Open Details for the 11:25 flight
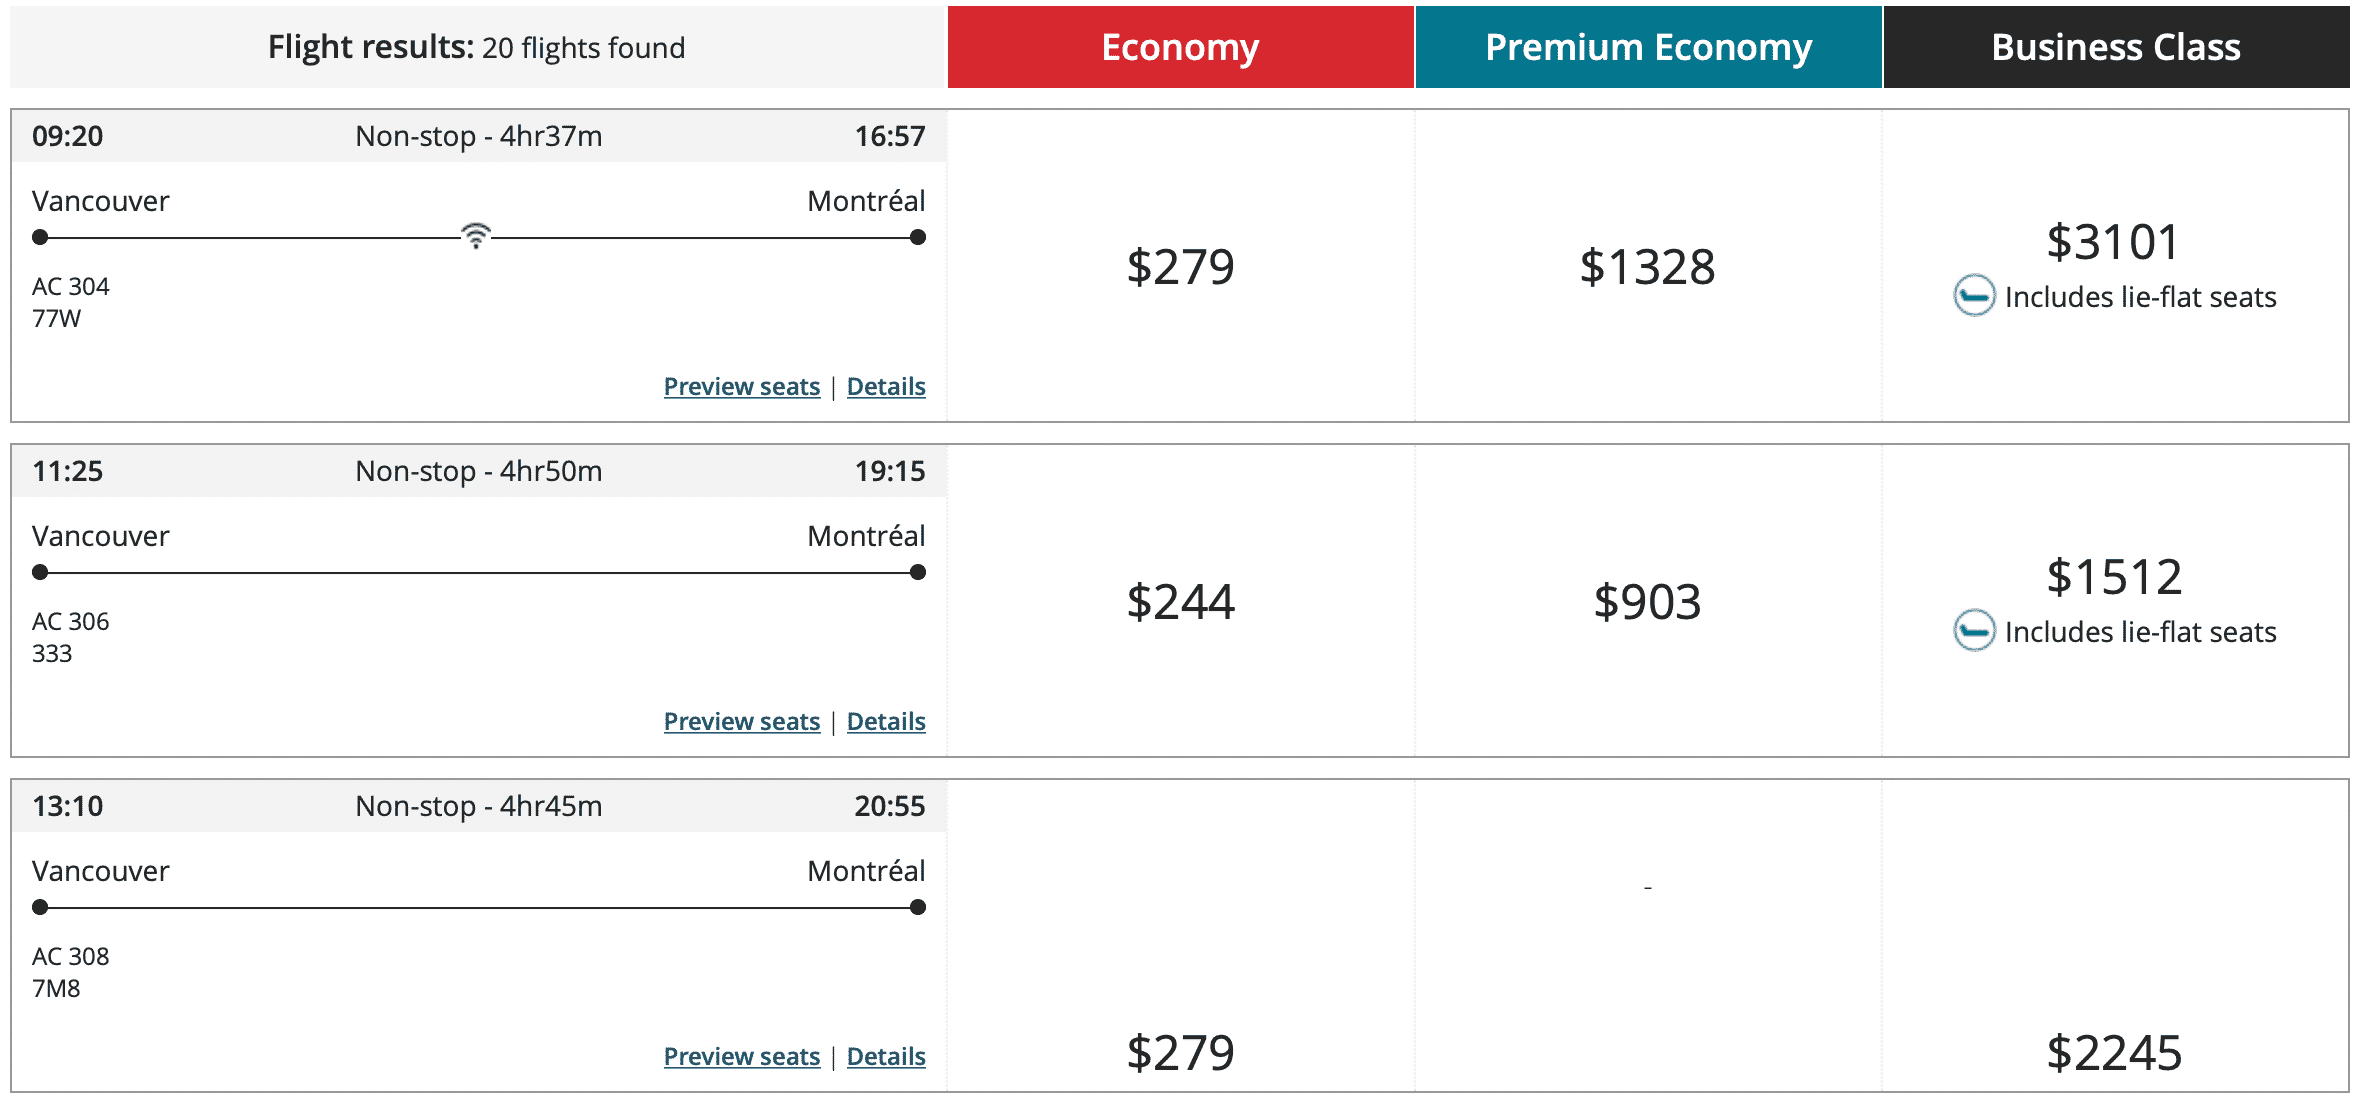2358x1104 pixels. click(886, 722)
